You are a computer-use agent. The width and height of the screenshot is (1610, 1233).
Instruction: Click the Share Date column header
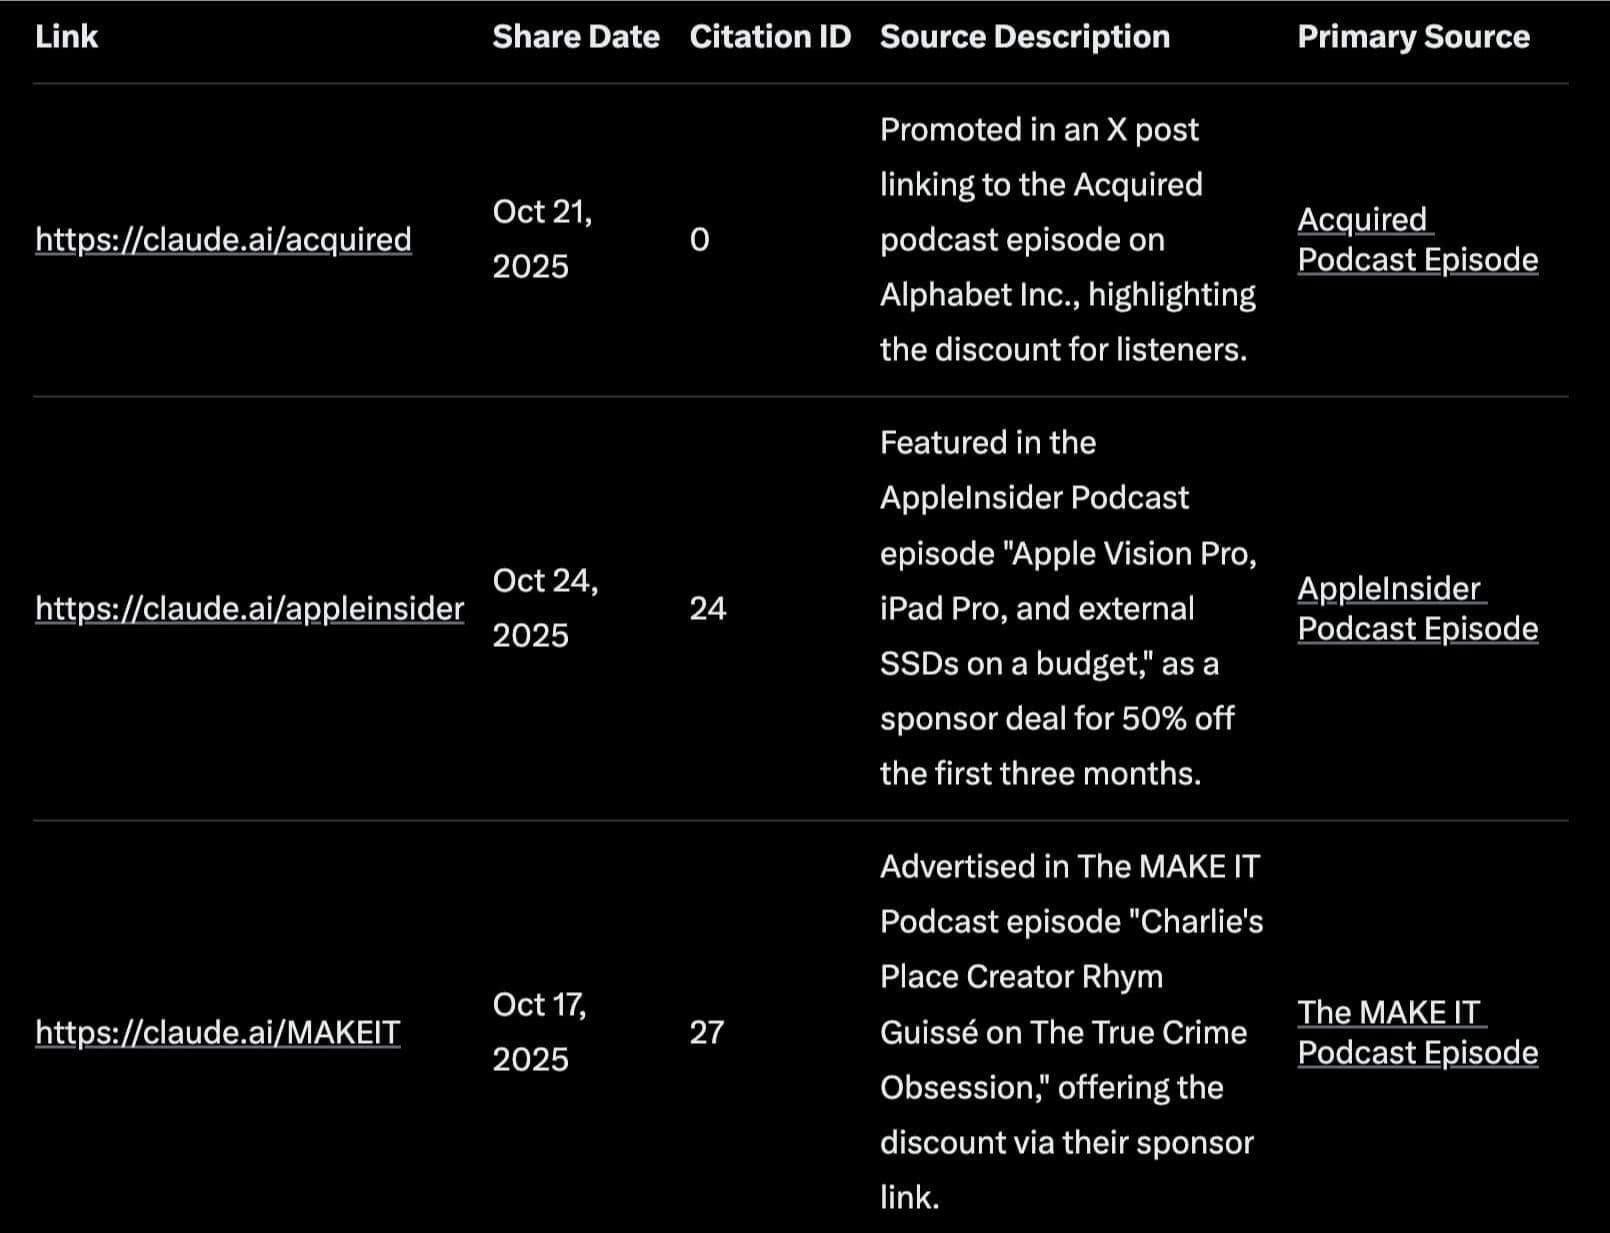point(575,37)
